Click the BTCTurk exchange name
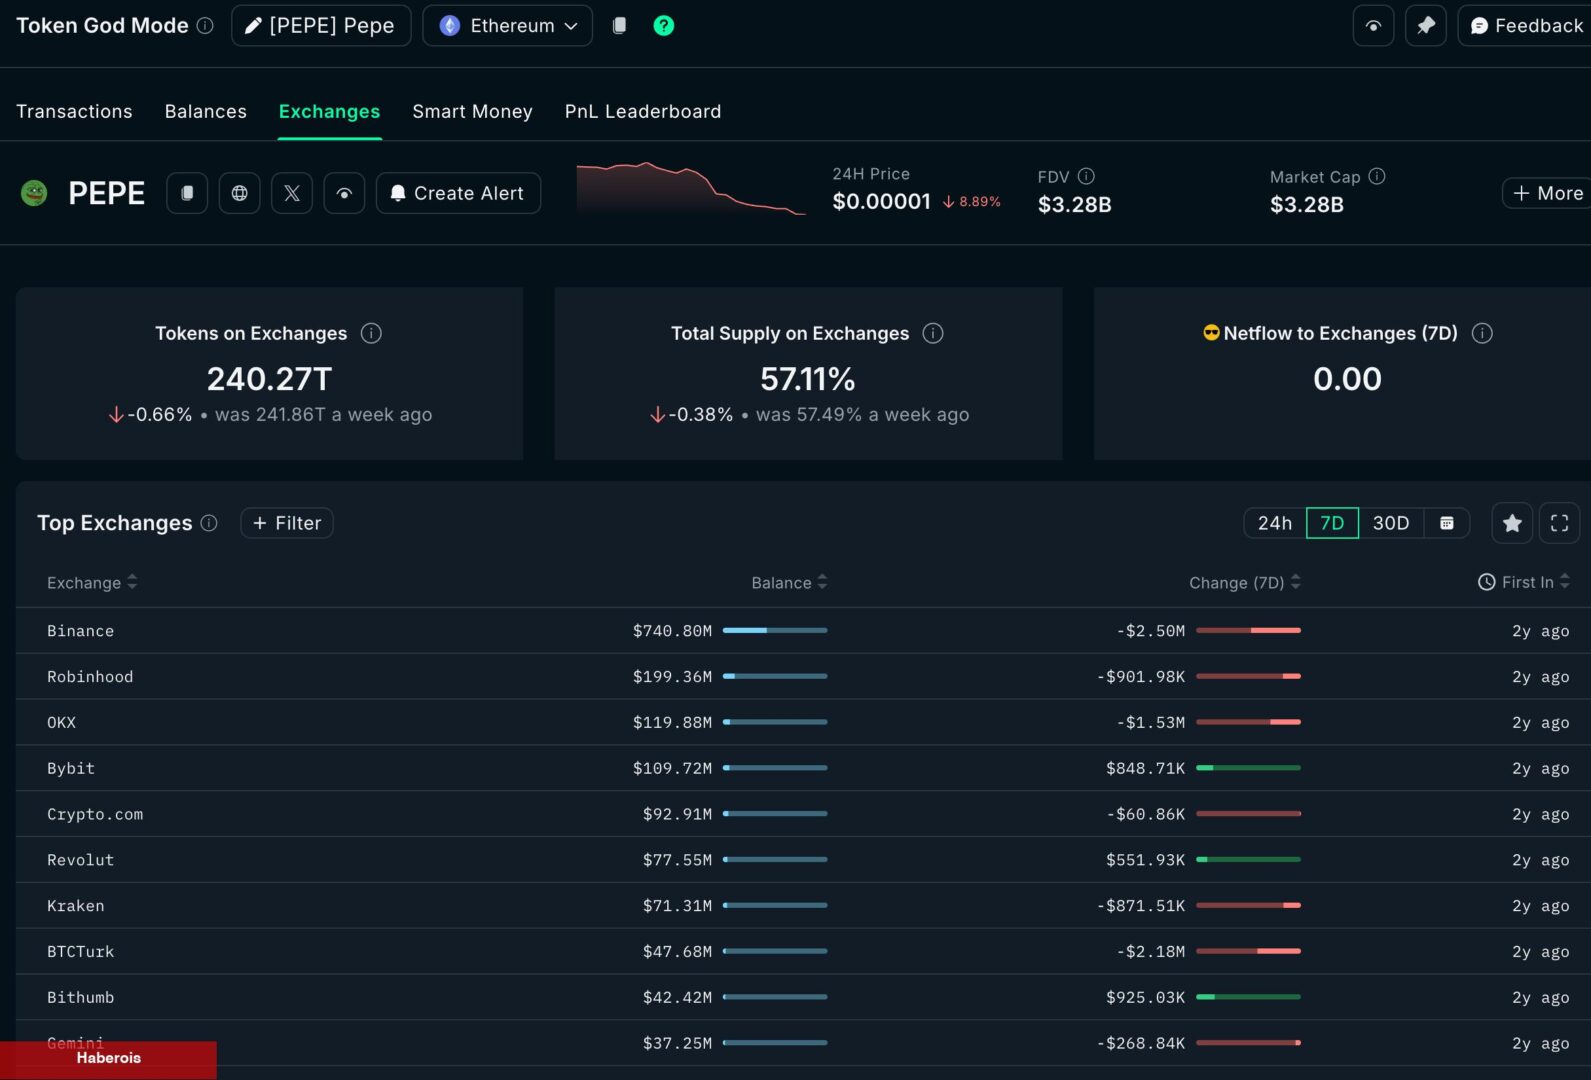Image resolution: width=1591 pixels, height=1080 pixels. pyautogui.click(x=80, y=952)
